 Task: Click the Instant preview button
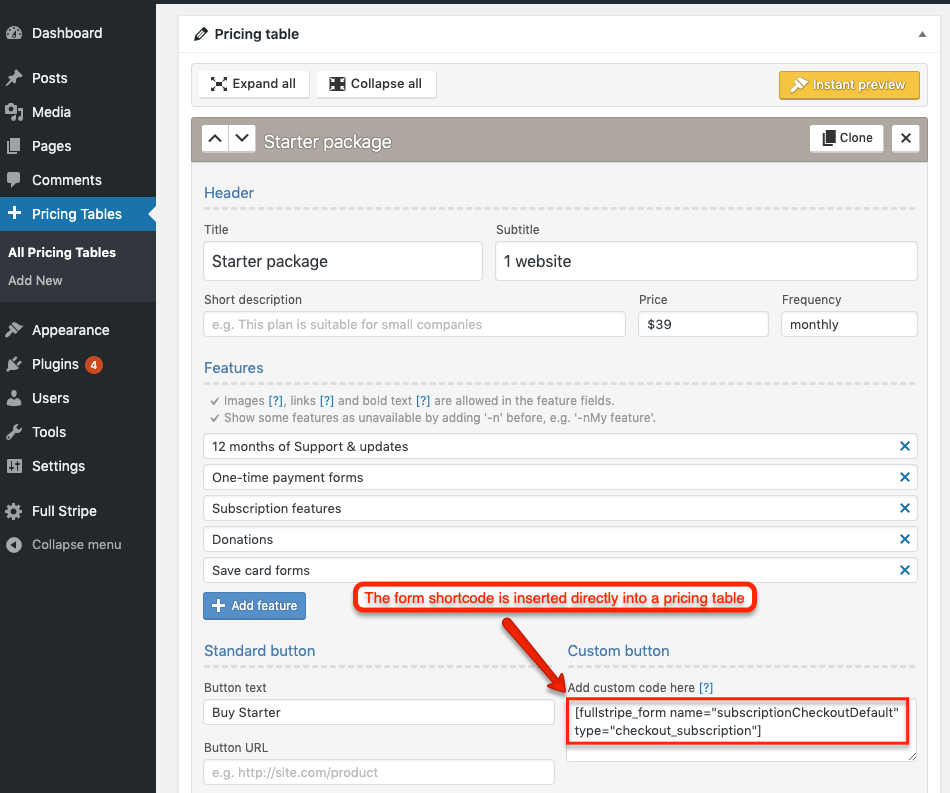(x=849, y=85)
